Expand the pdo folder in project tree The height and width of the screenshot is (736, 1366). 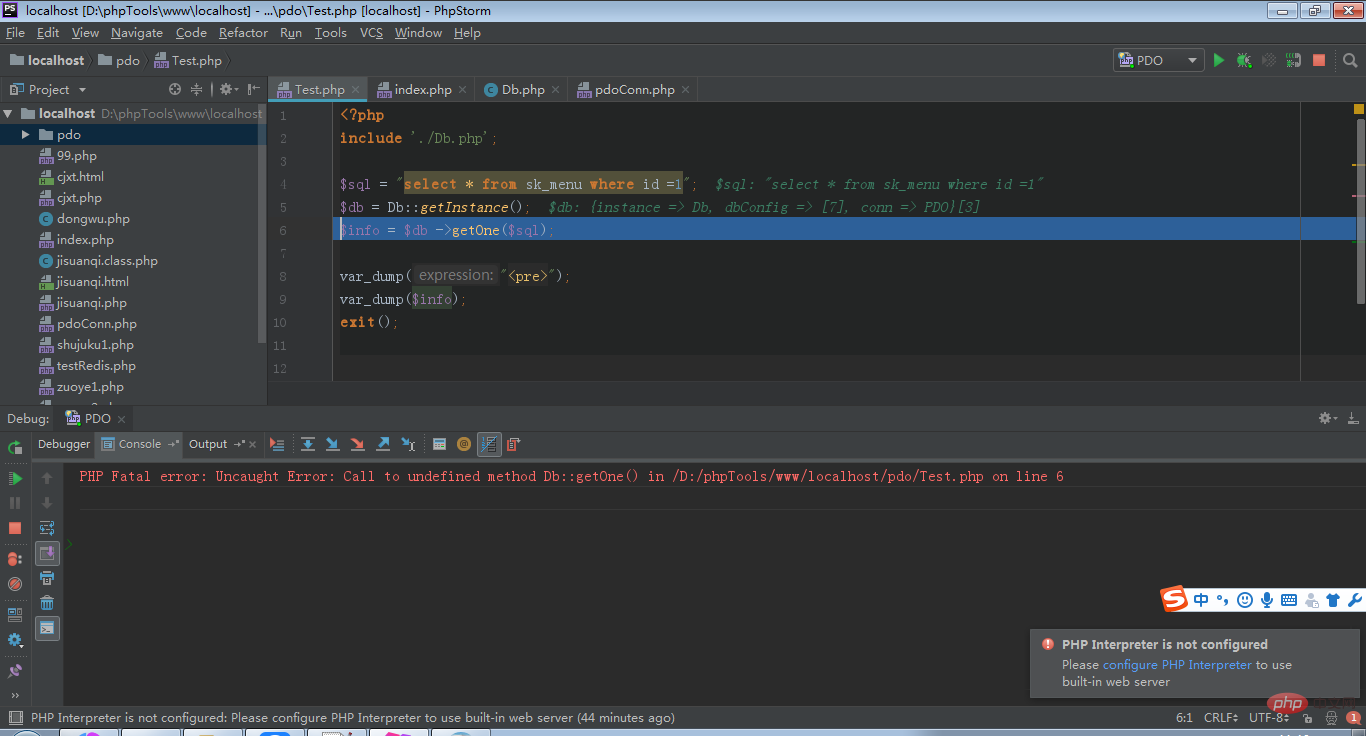point(26,134)
